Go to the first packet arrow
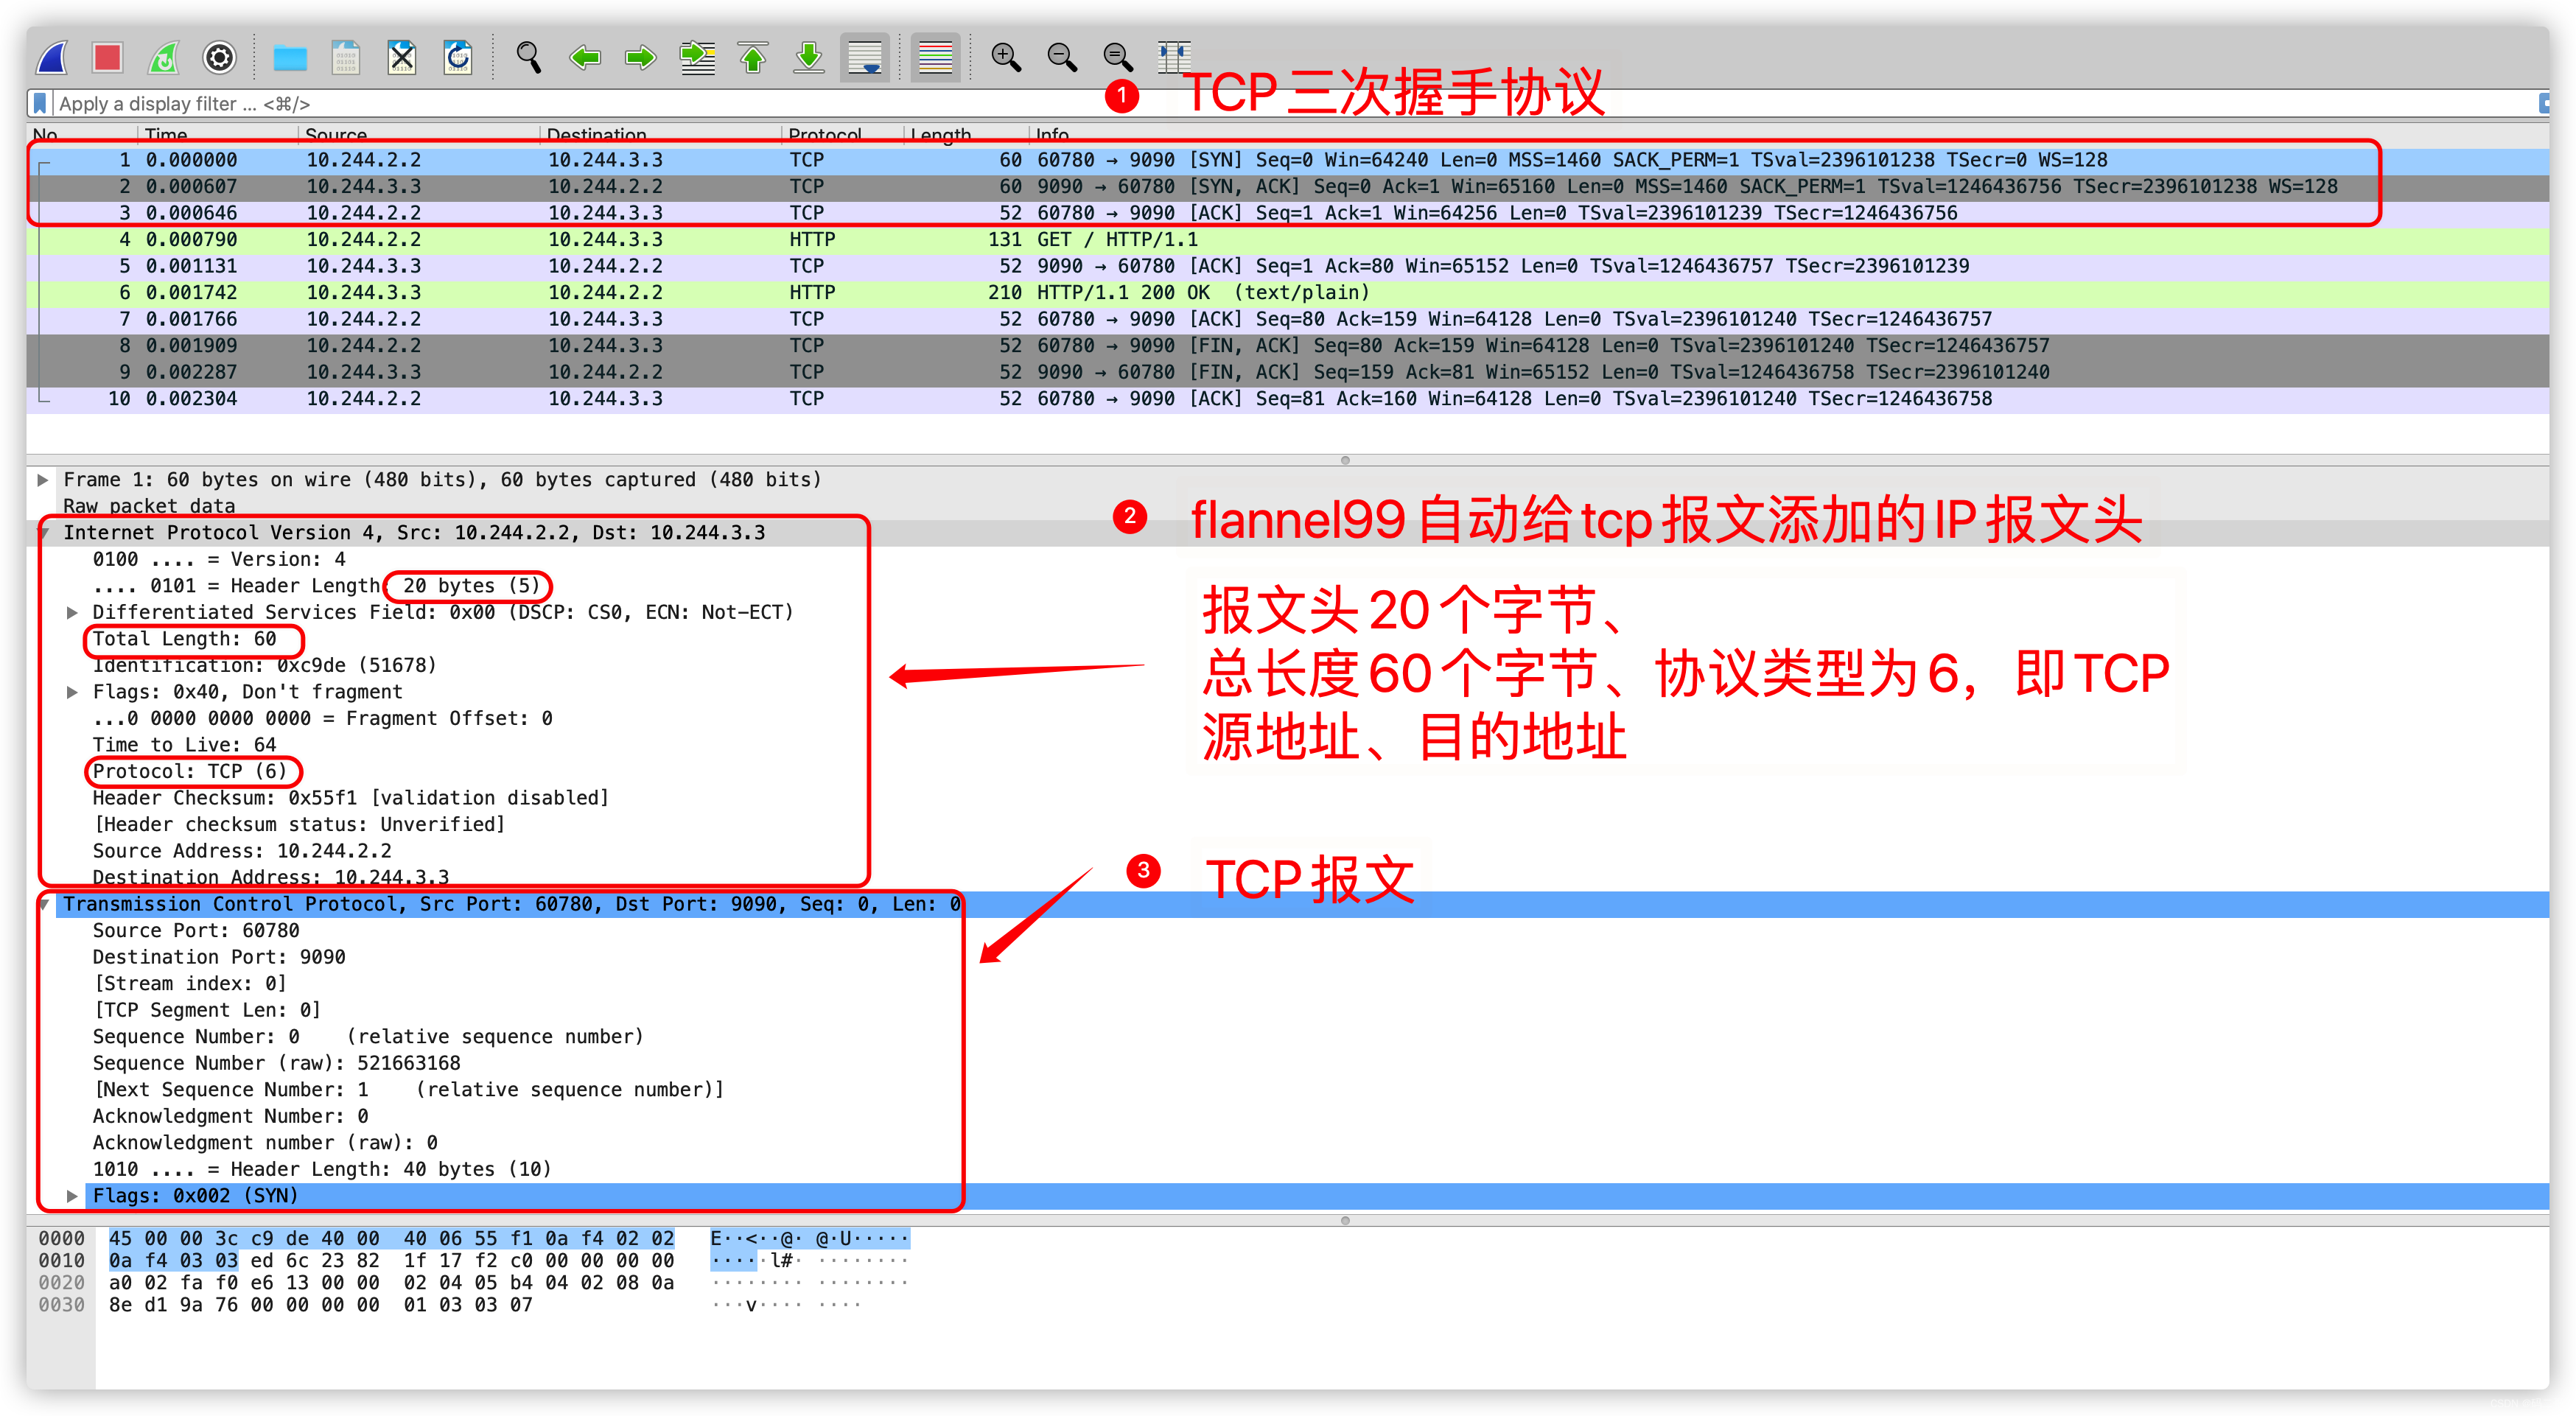2576x1416 pixels. [753, 58]
